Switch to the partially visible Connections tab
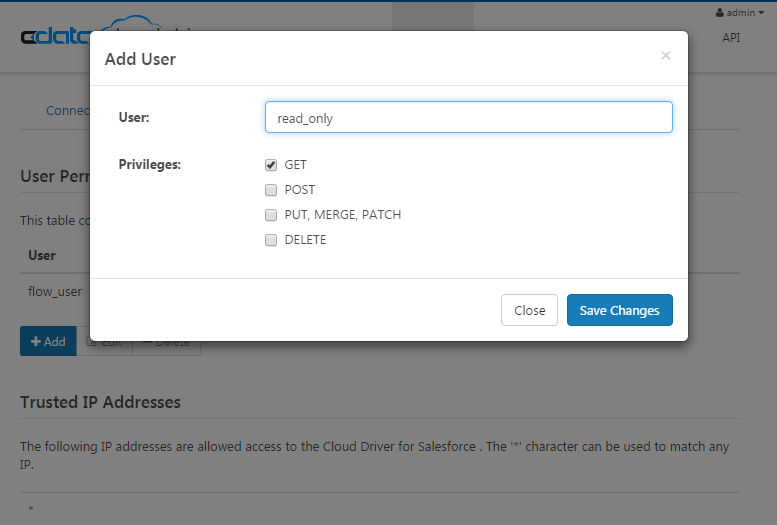 (x=67, y=110)
